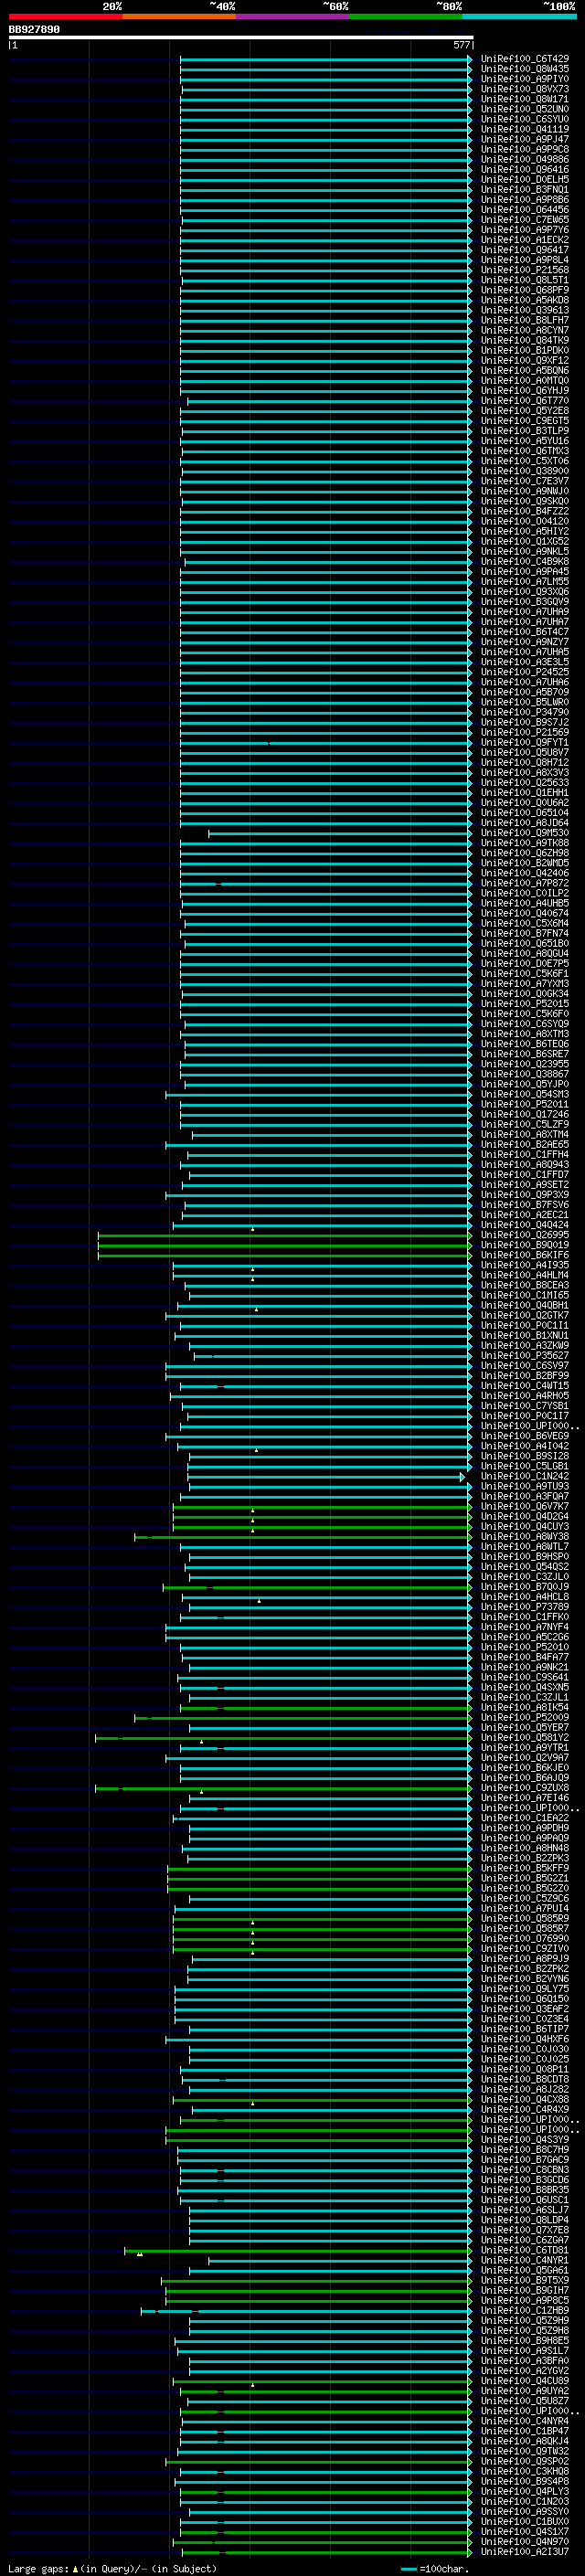Select the UniRef100_Q9XF12 label

[525, 360]
